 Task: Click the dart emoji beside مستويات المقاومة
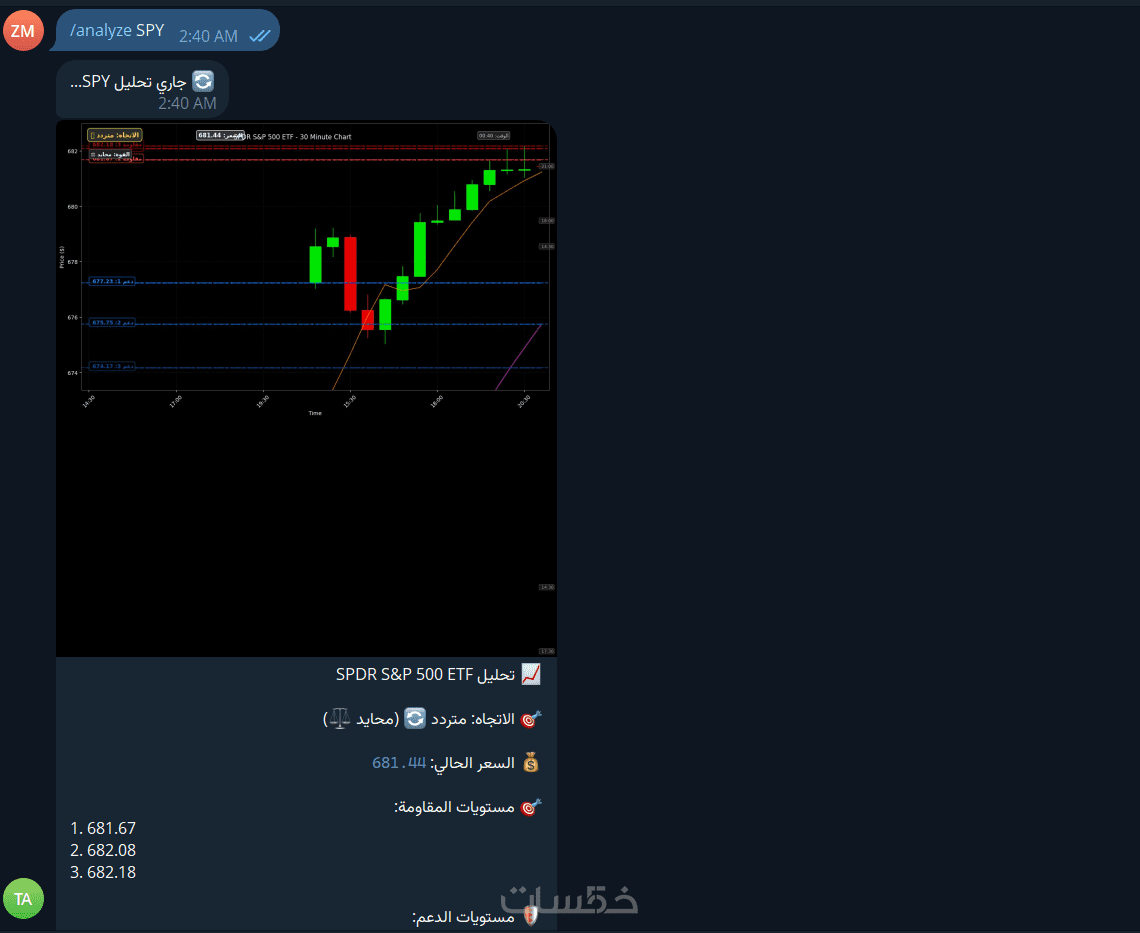click(531, 807)
